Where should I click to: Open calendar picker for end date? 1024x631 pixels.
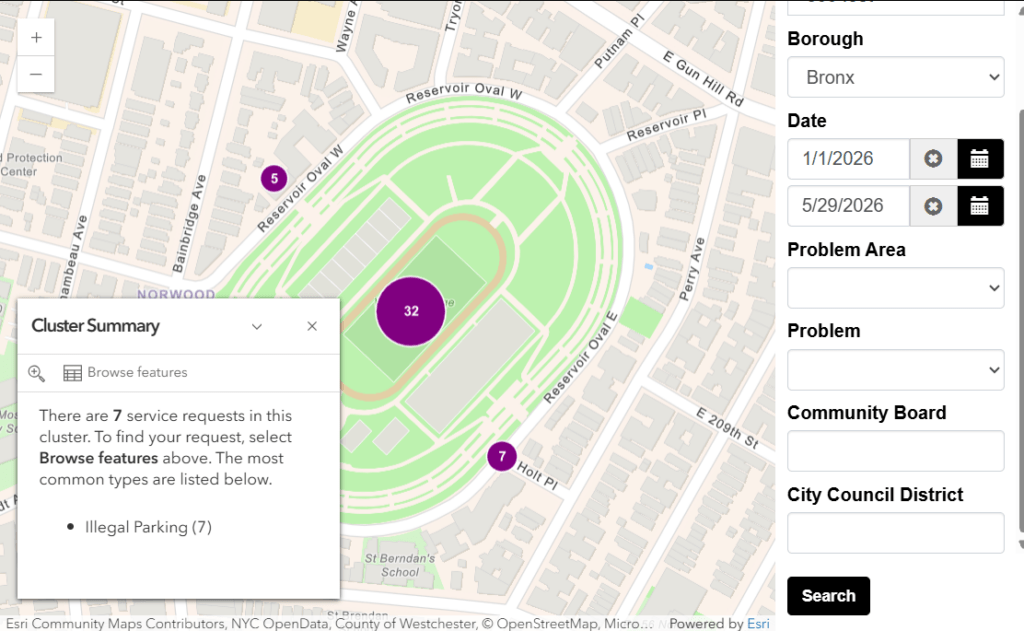coord(980,206)
